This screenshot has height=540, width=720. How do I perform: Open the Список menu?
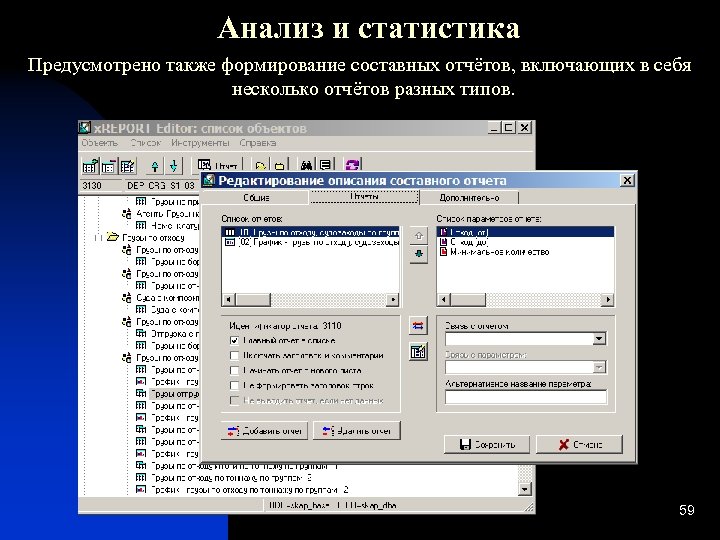tap(146, 143)
